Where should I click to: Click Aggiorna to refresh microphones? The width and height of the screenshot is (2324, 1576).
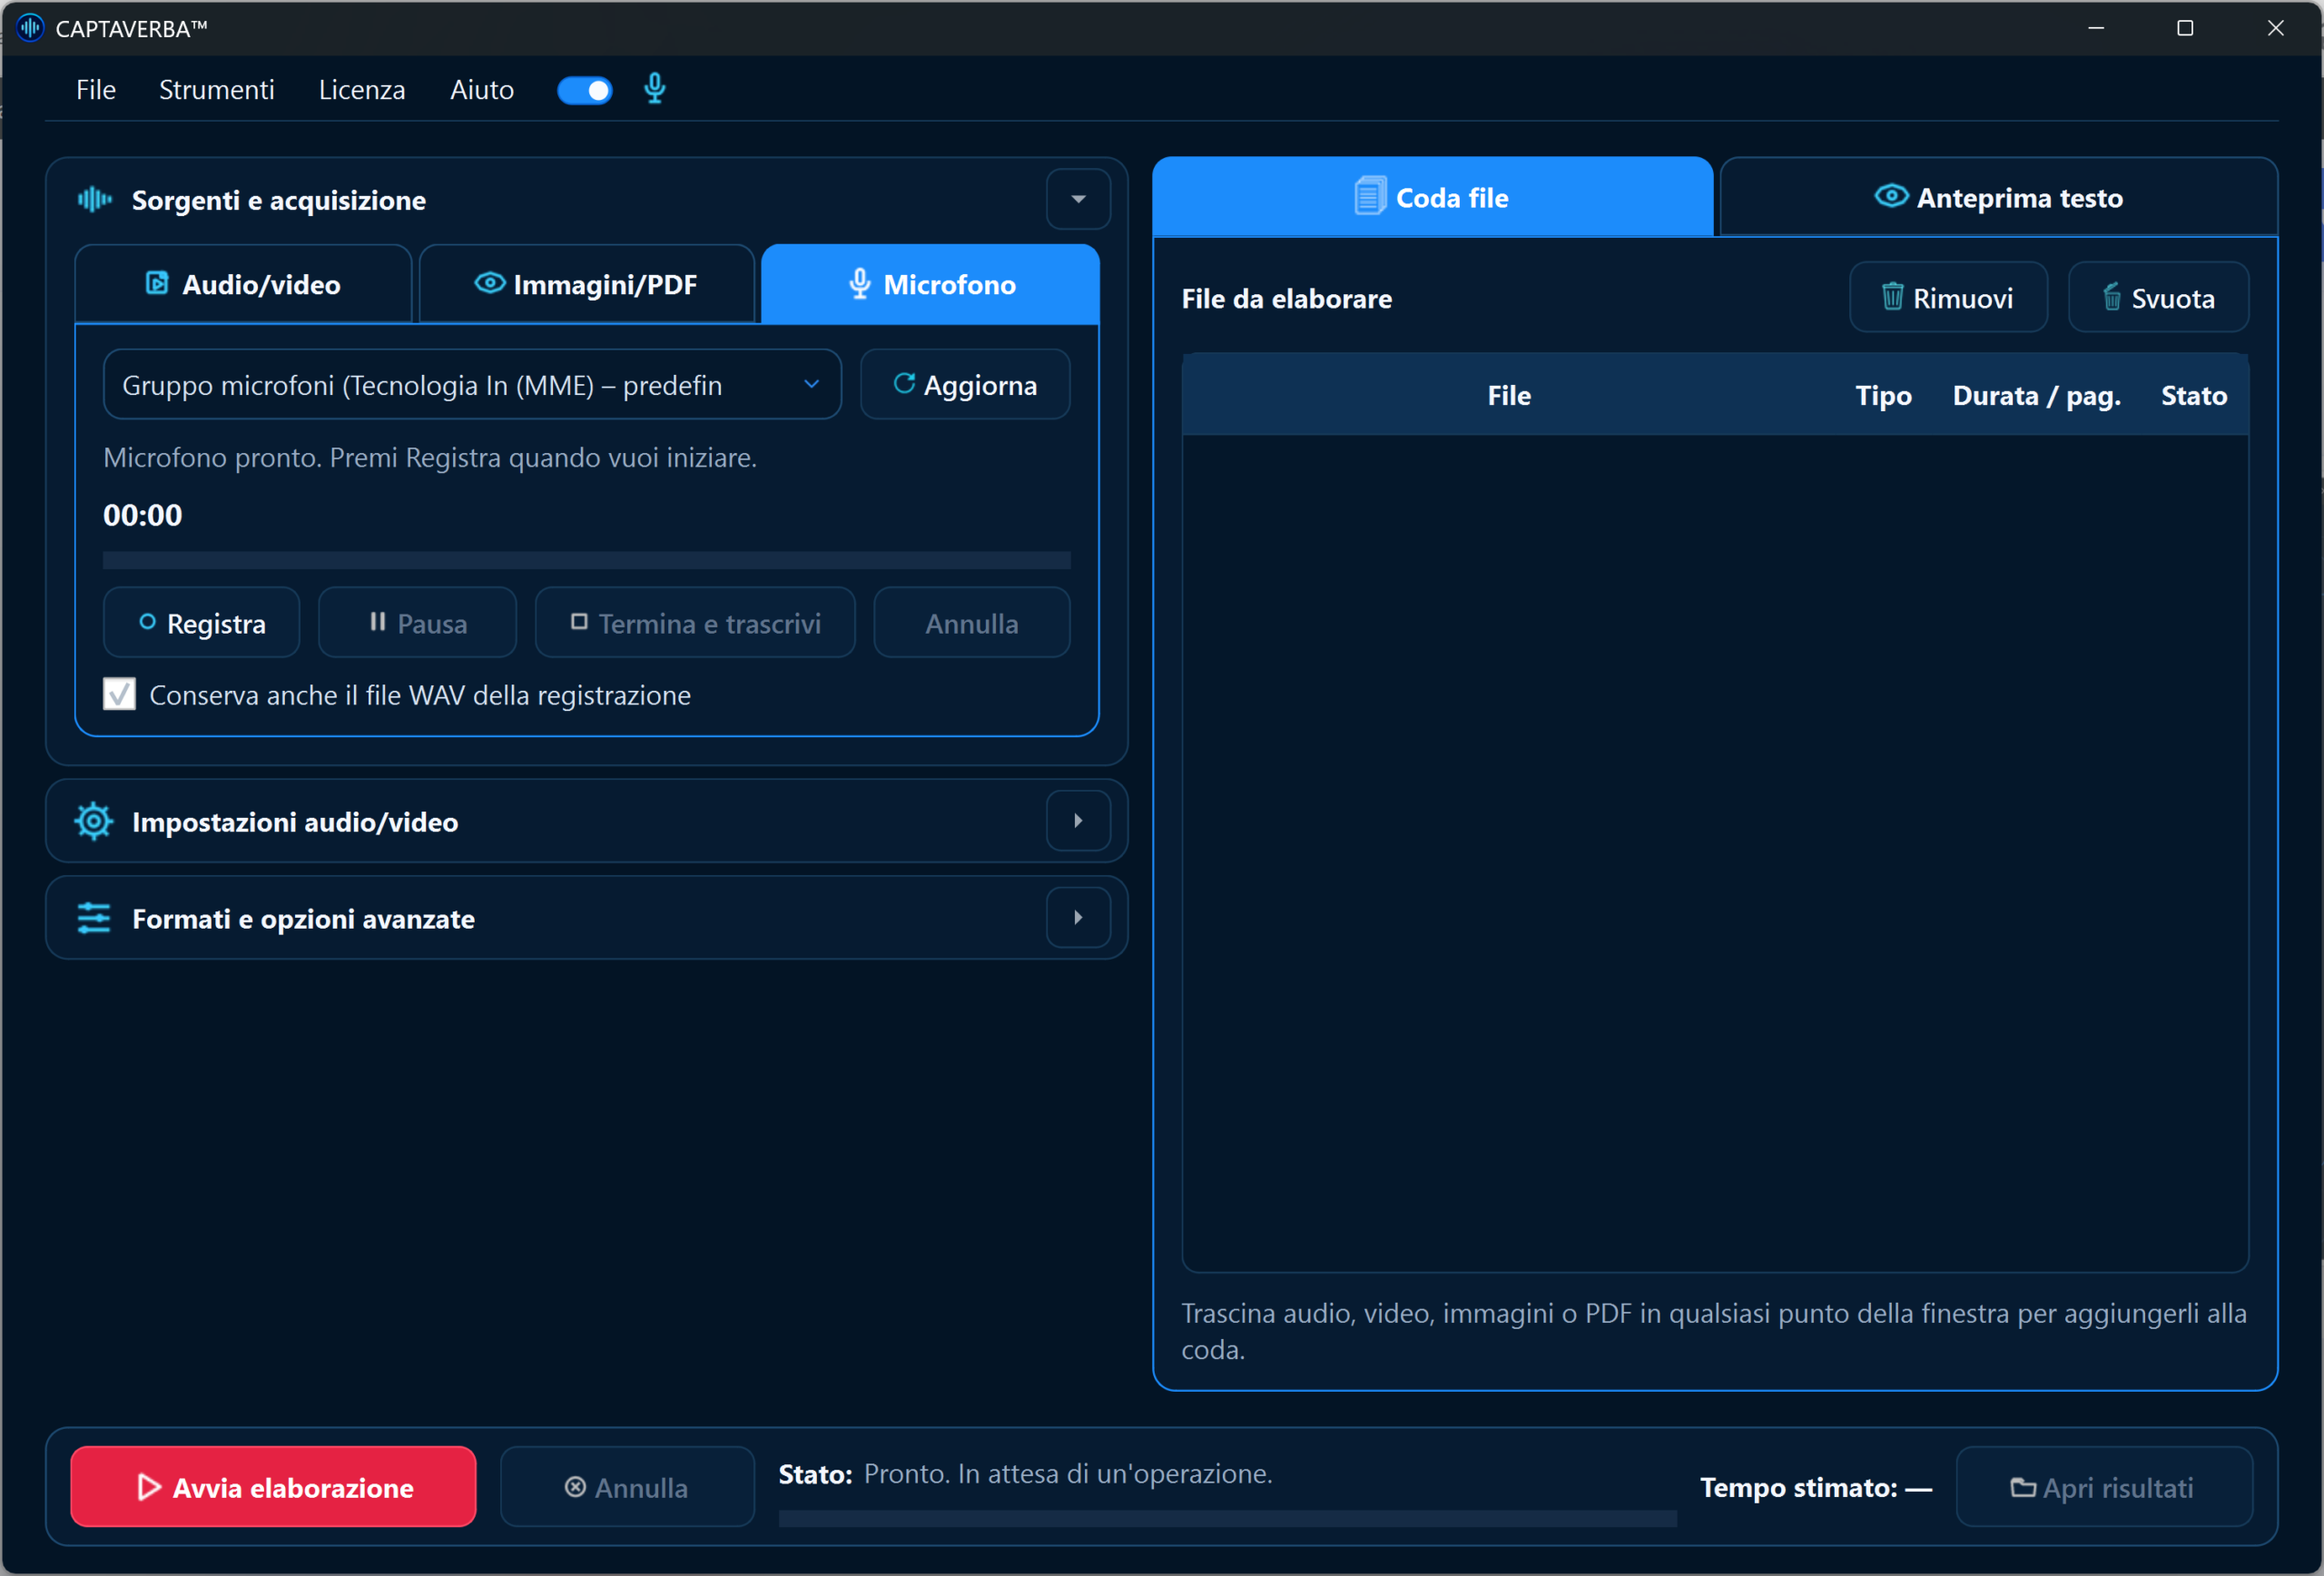tap(965, 385)
